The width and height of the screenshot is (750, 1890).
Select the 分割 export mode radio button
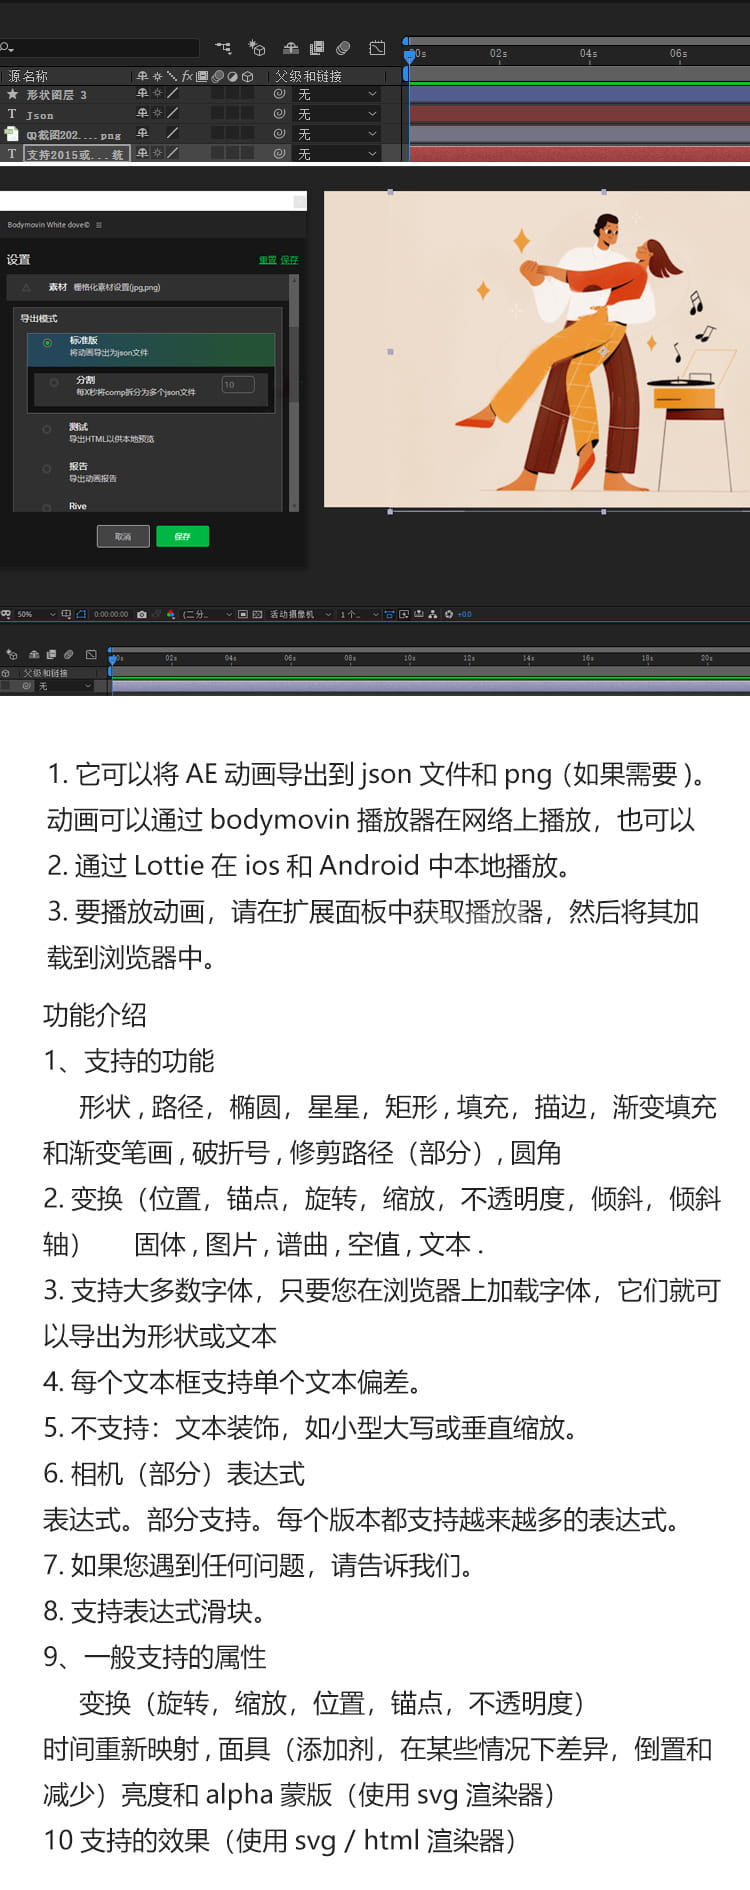tap(54, 382)
